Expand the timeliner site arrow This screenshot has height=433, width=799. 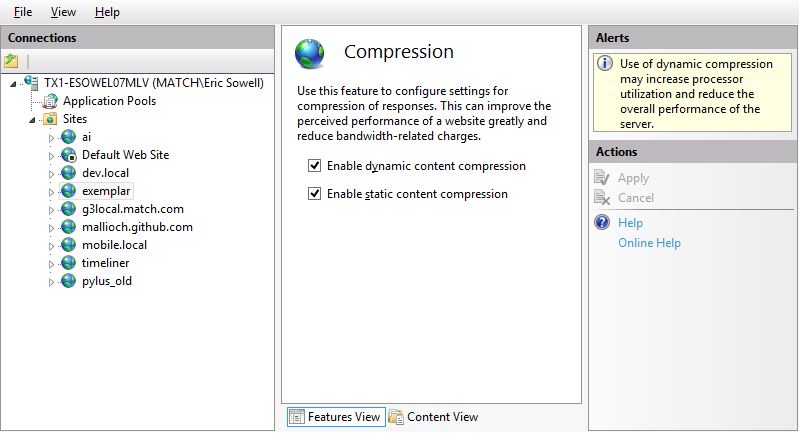click(x=51, y=264)
